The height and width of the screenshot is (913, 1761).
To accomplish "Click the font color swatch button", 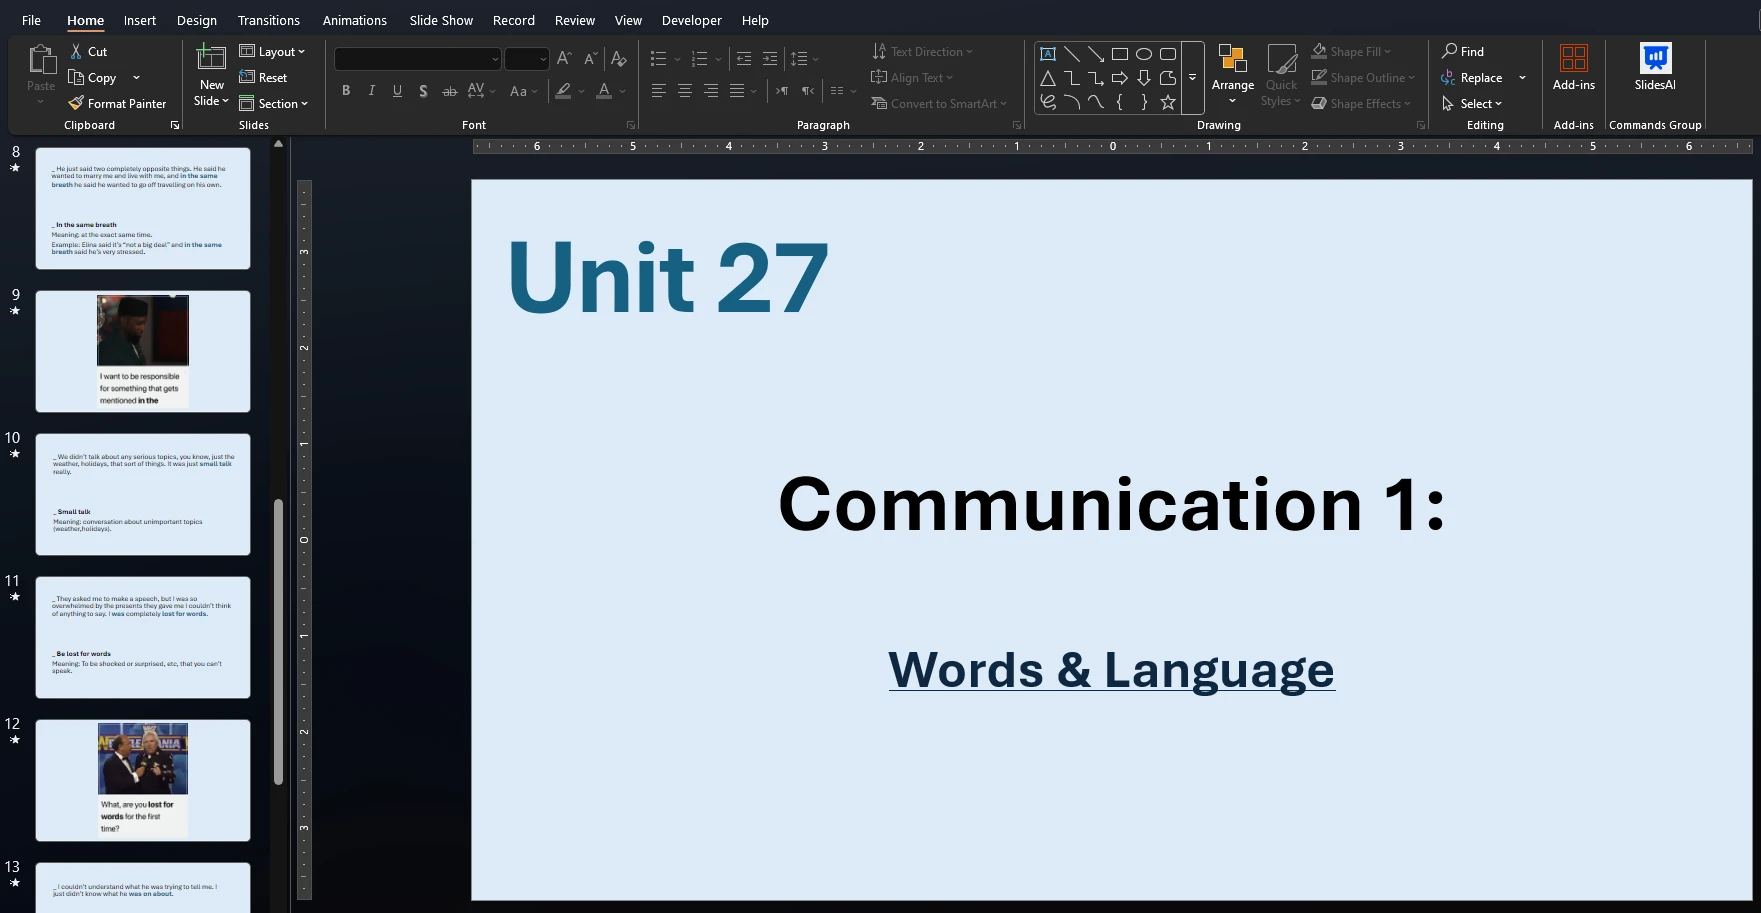I will (604, 91).
